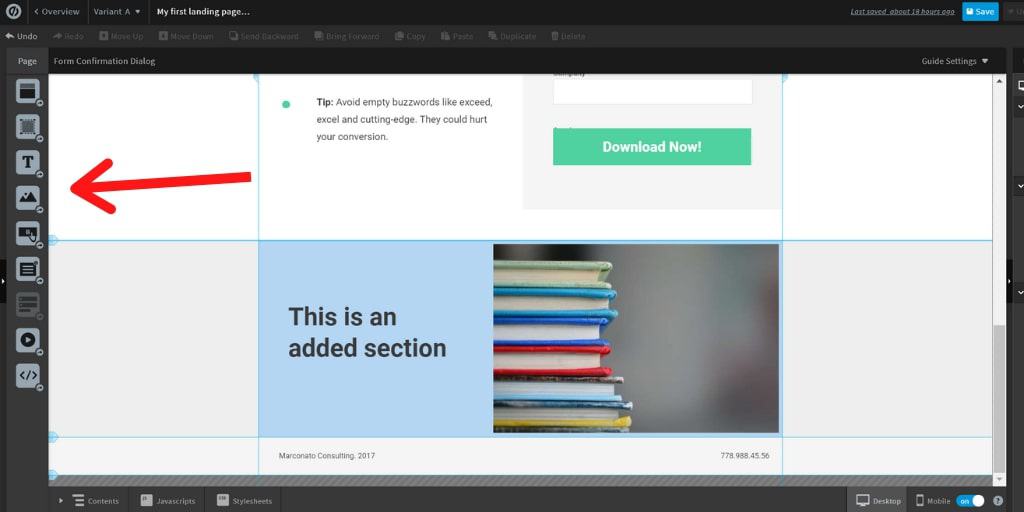Switch to Form Confirmation Dialog tab
This screenshot has height=512, width=1024.
click(x=104, y=61)
